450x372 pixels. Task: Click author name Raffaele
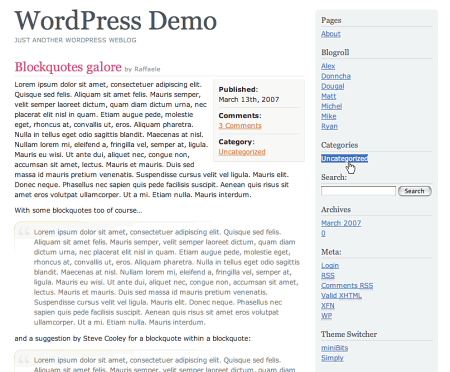pos(147,69)
